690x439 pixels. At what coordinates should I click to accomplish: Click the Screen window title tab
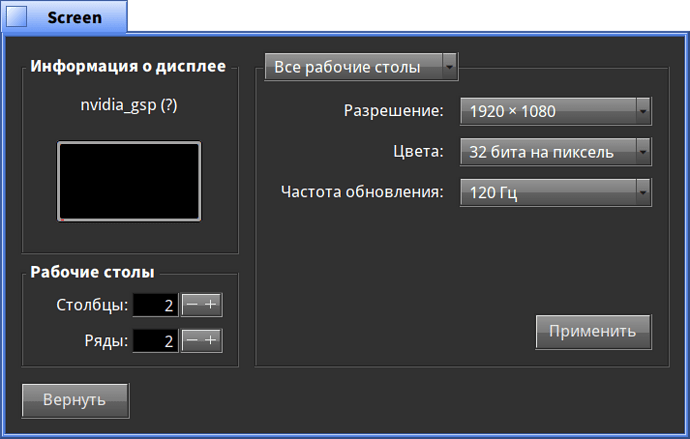[x=74, y=17]
